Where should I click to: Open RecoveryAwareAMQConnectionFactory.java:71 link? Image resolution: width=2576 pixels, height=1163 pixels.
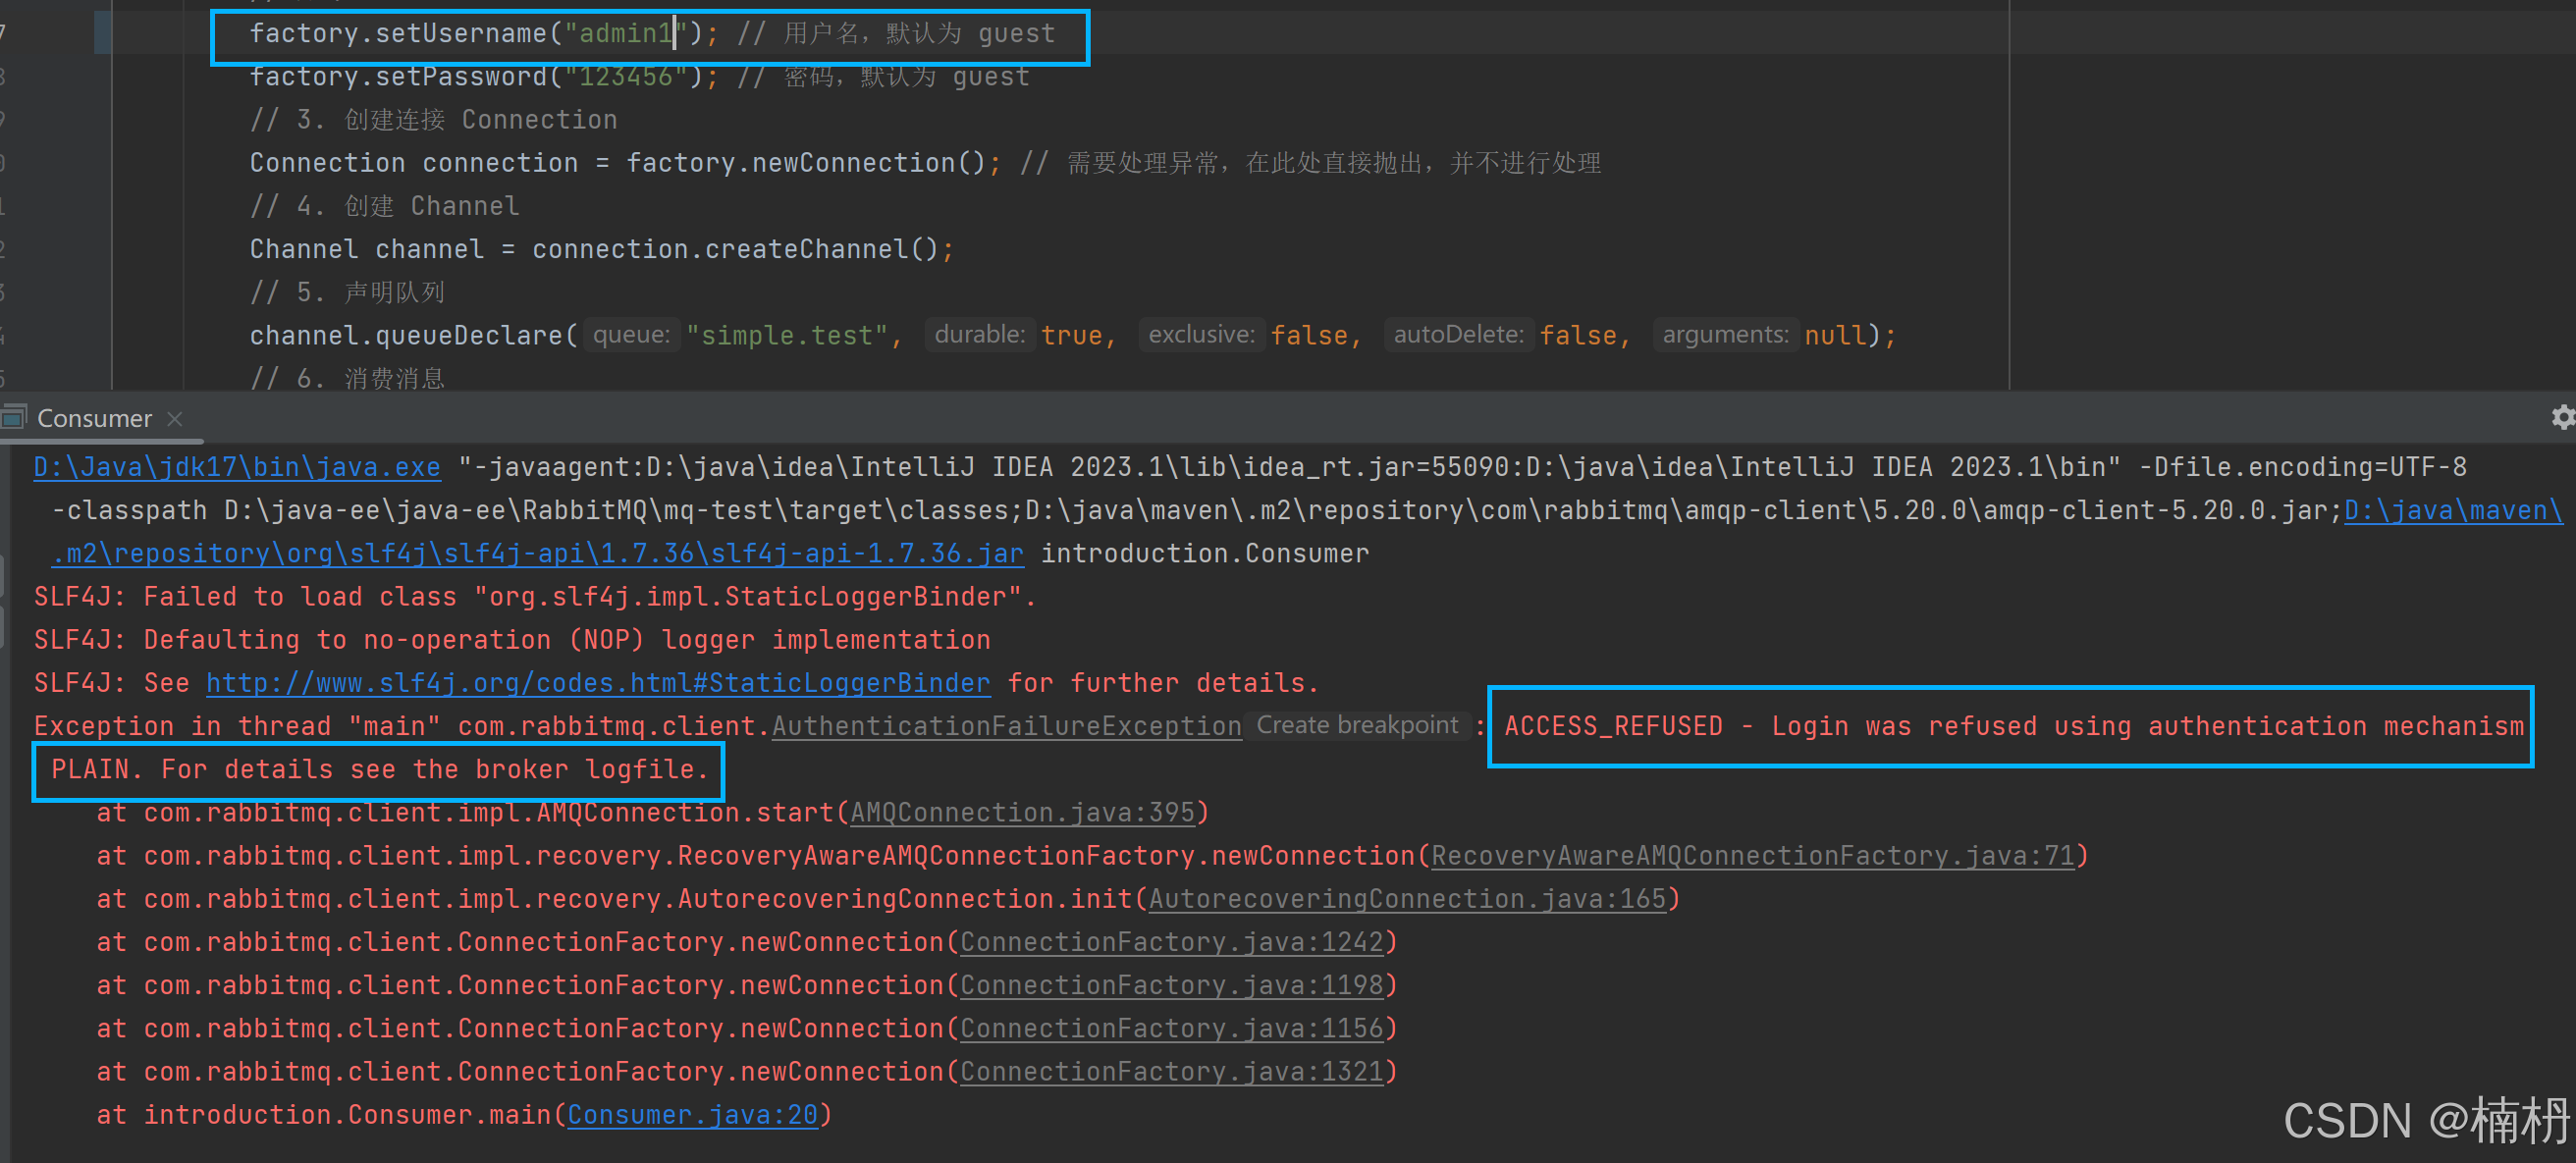[x=1752, y=855]
